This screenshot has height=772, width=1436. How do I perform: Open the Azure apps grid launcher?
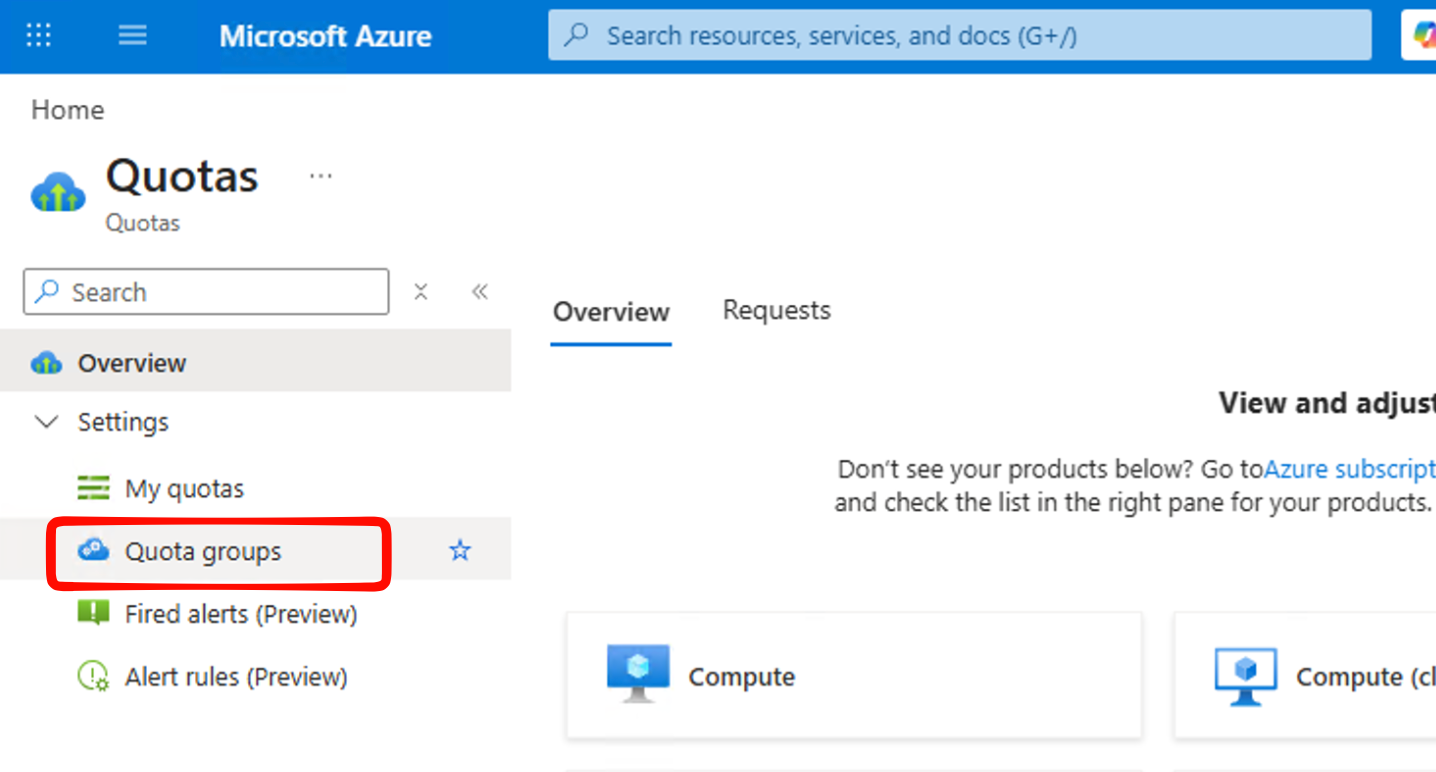click(39, 36)
